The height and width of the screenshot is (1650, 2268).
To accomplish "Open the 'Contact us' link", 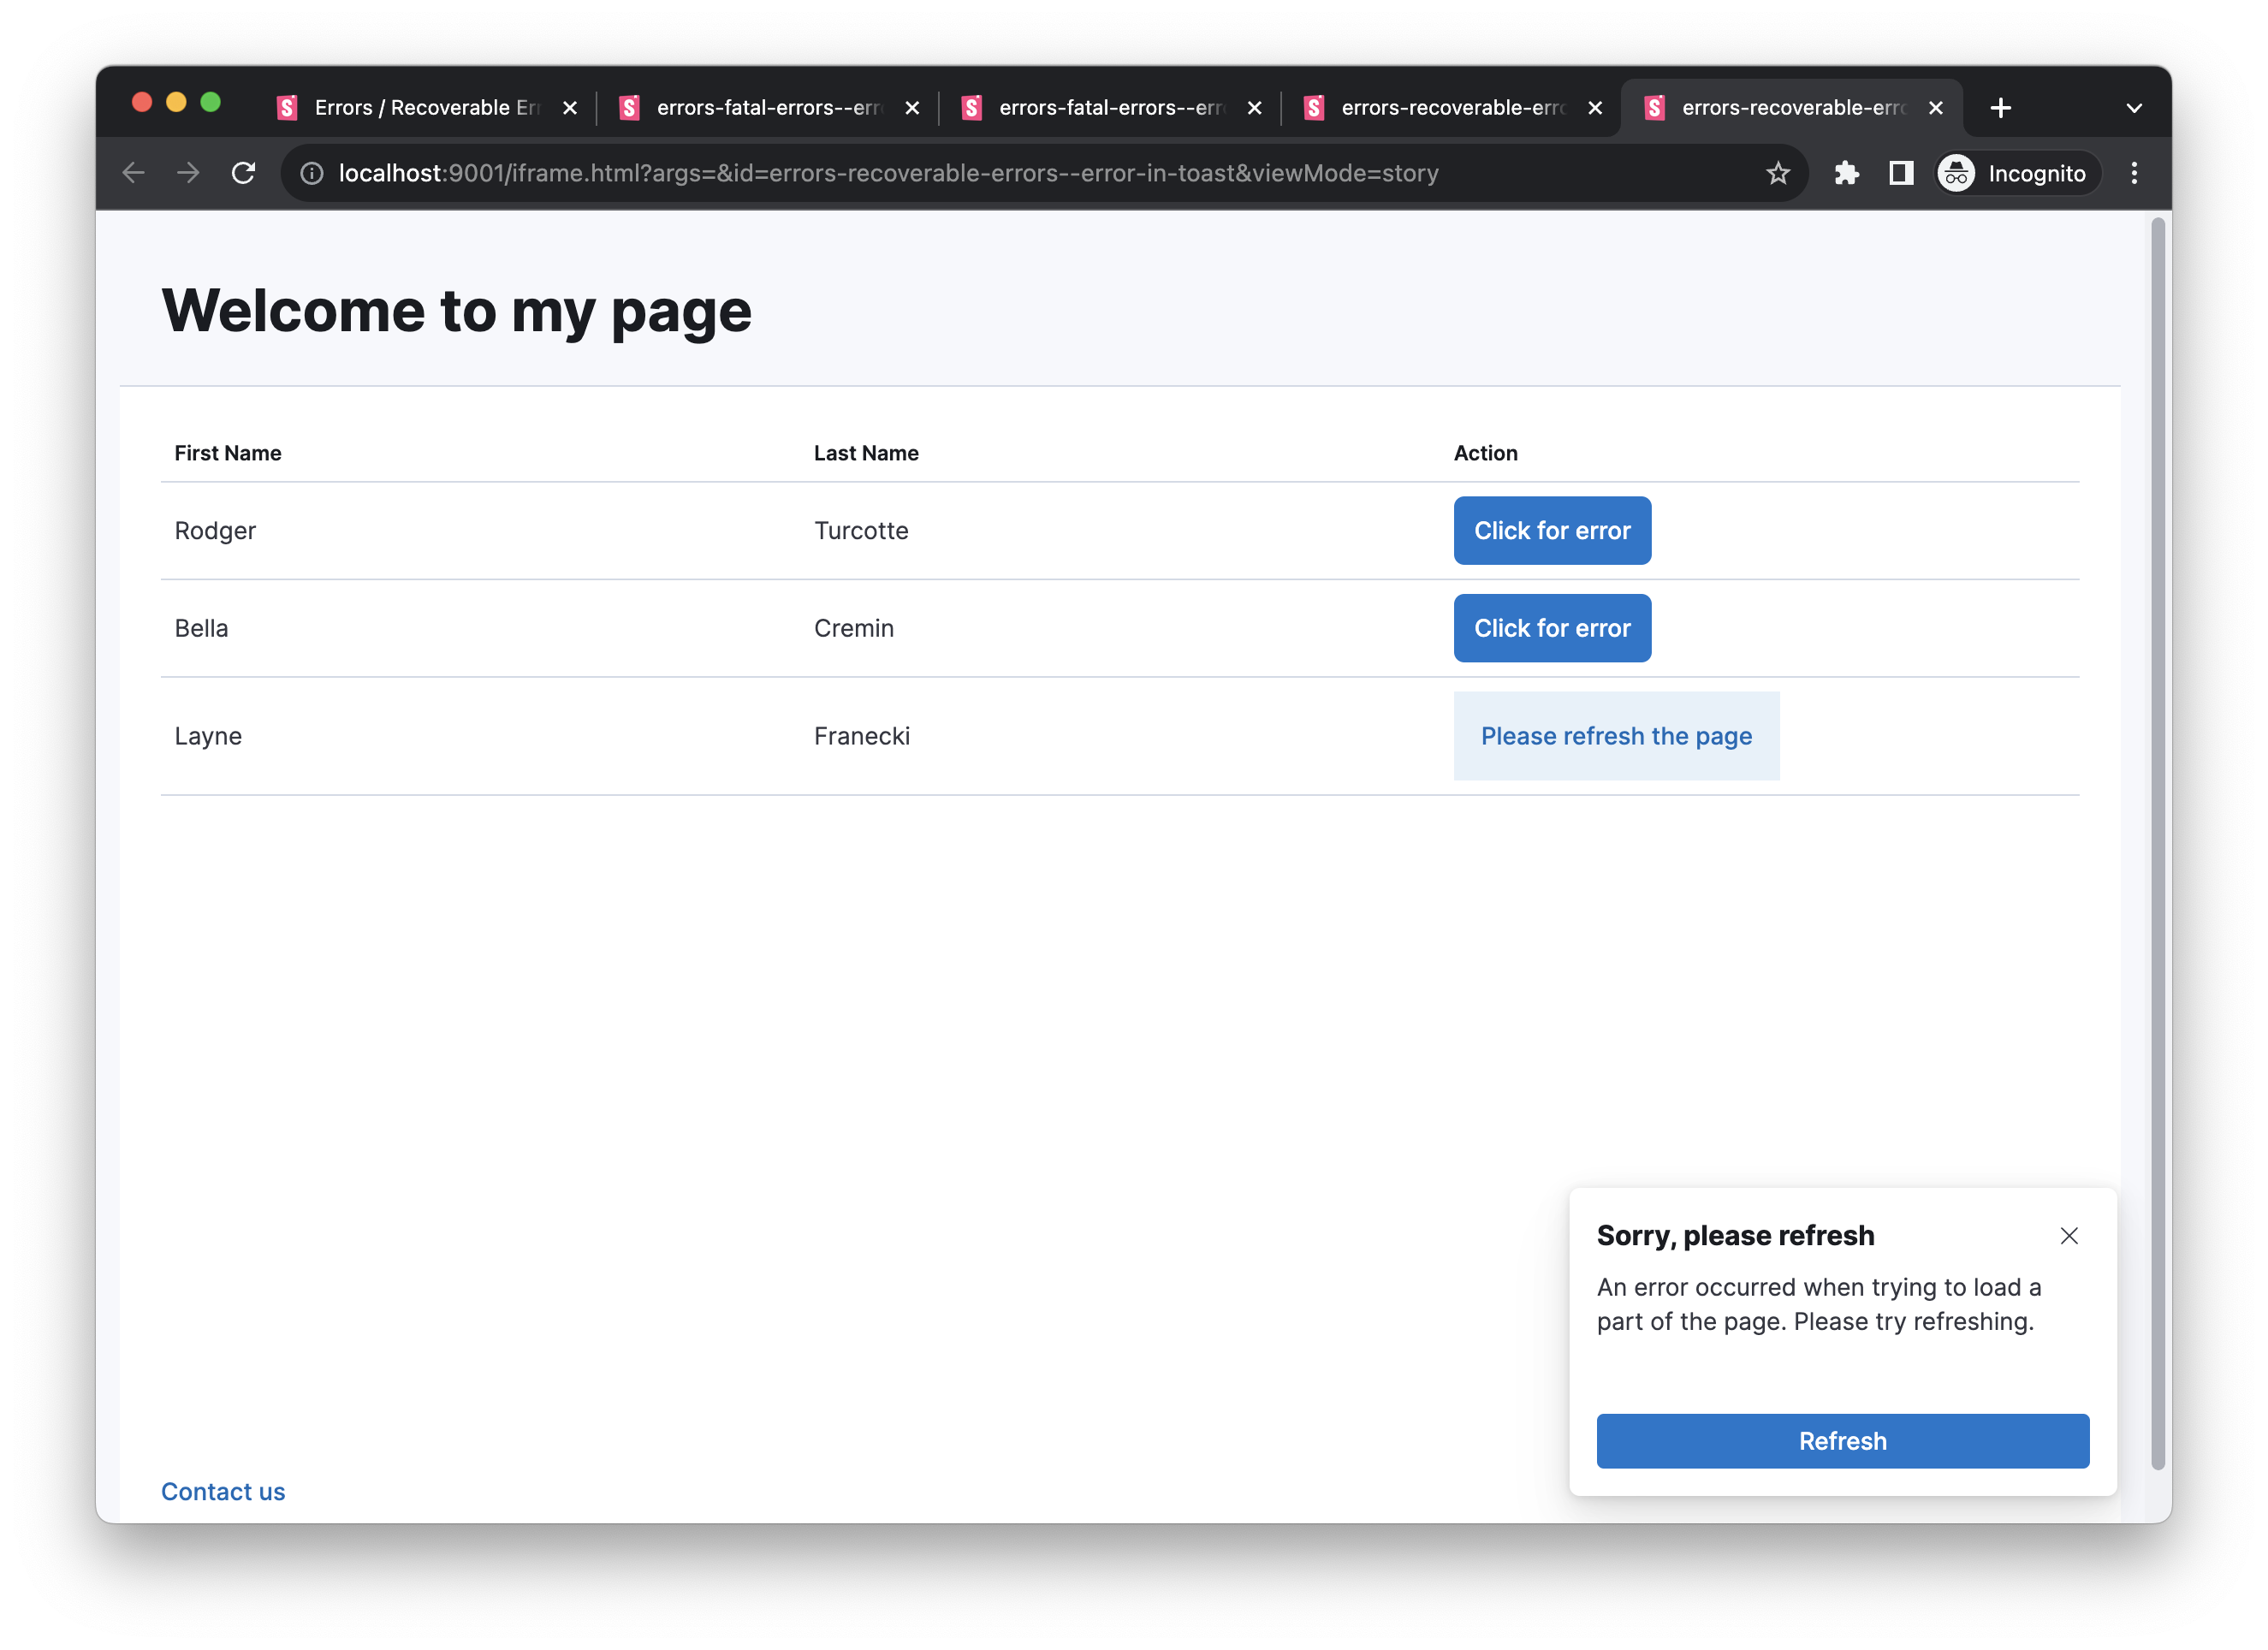I will click(x=222, y=1491).
